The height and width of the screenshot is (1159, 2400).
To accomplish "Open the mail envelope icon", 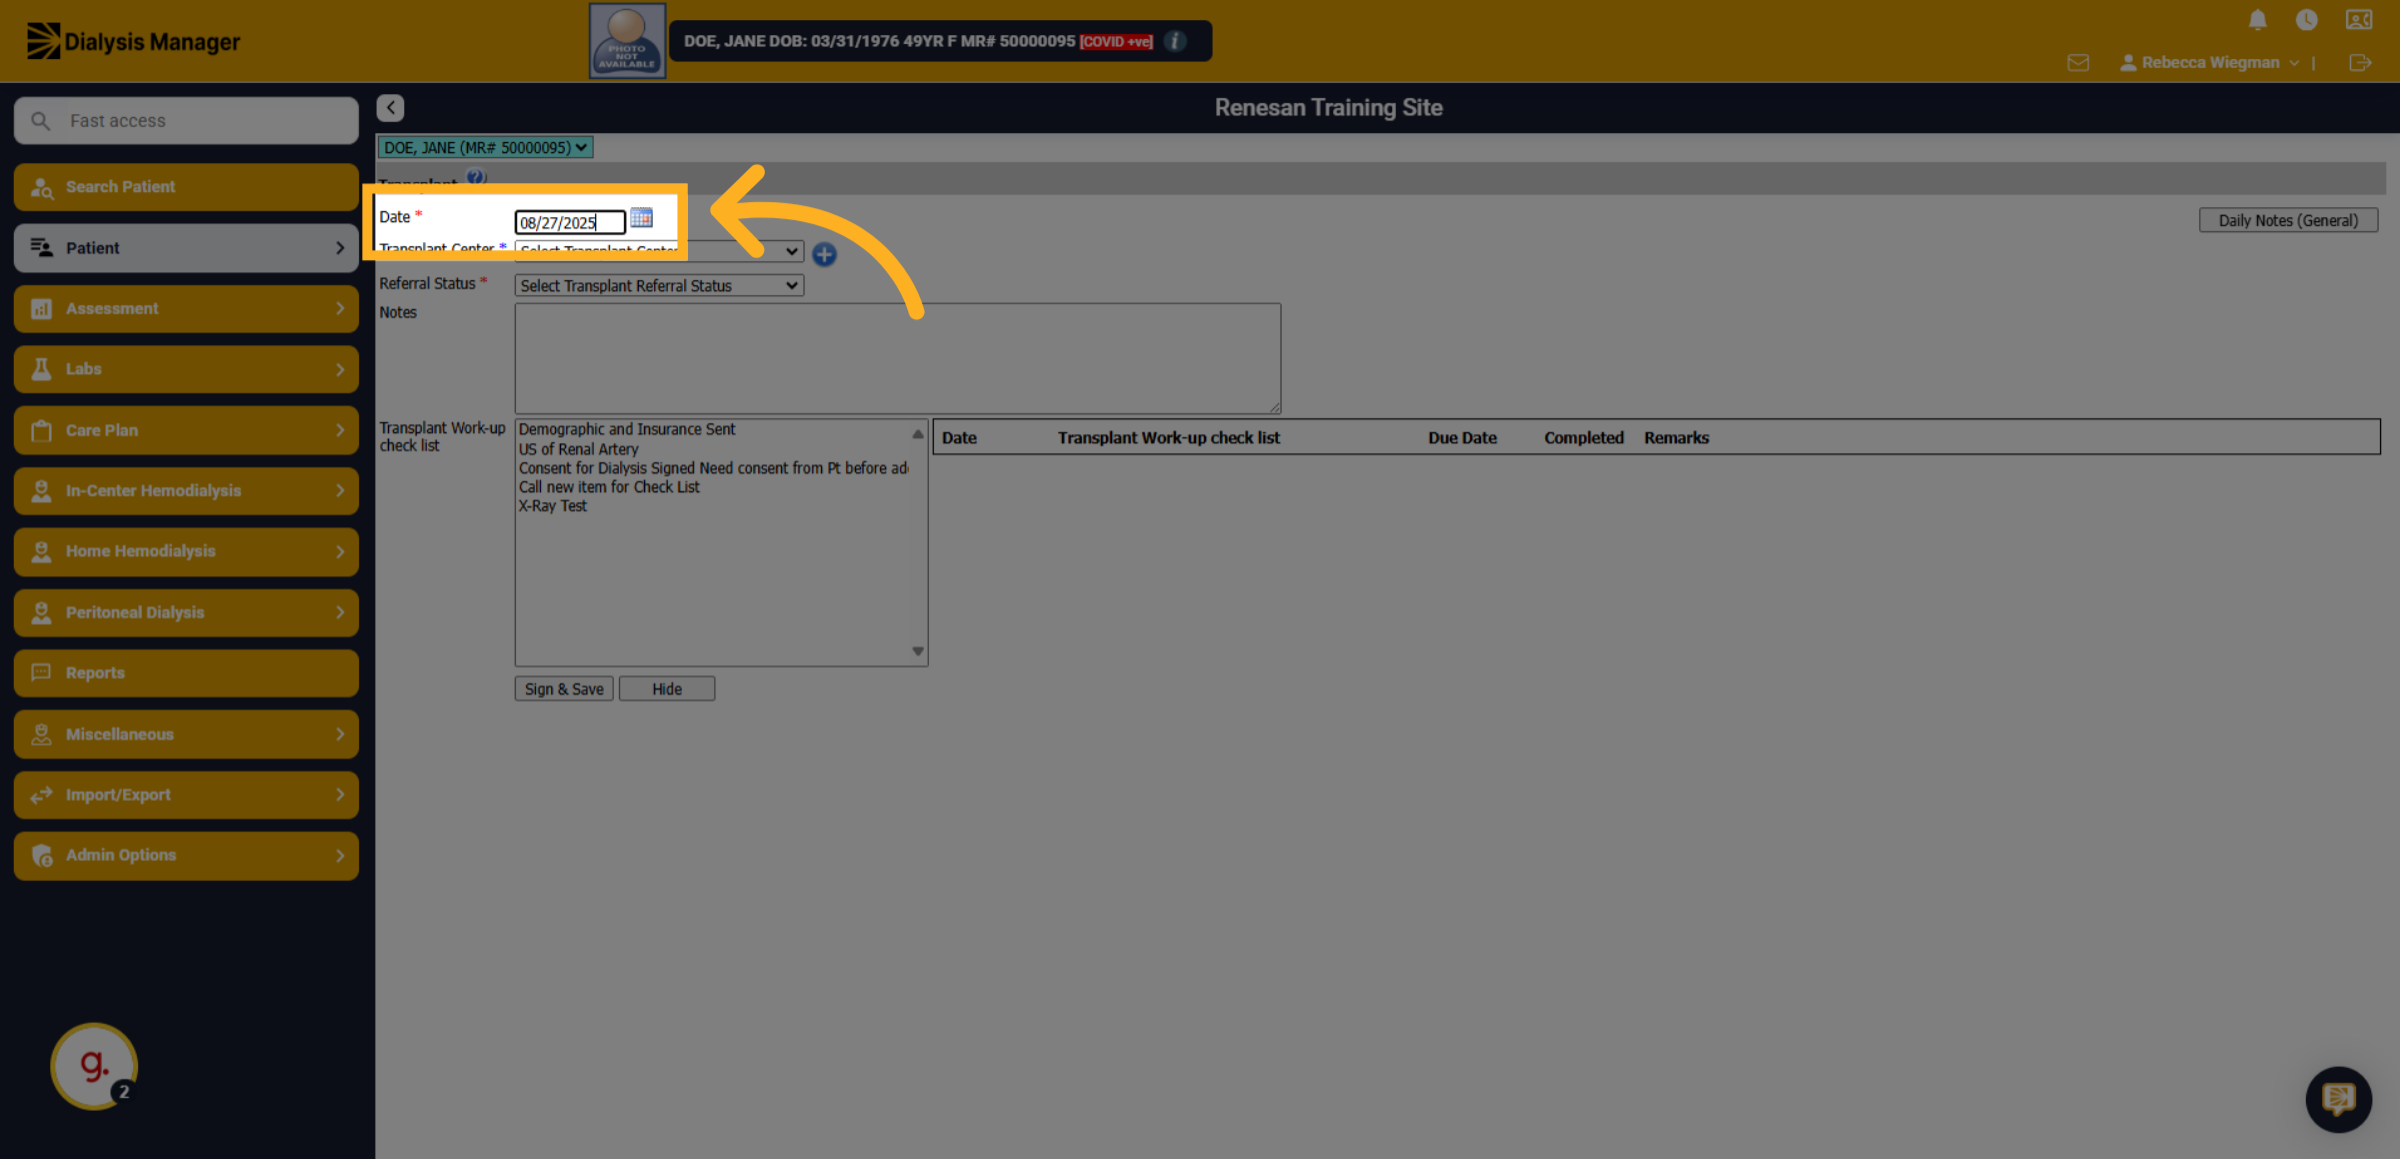I will coord(2078,63).
